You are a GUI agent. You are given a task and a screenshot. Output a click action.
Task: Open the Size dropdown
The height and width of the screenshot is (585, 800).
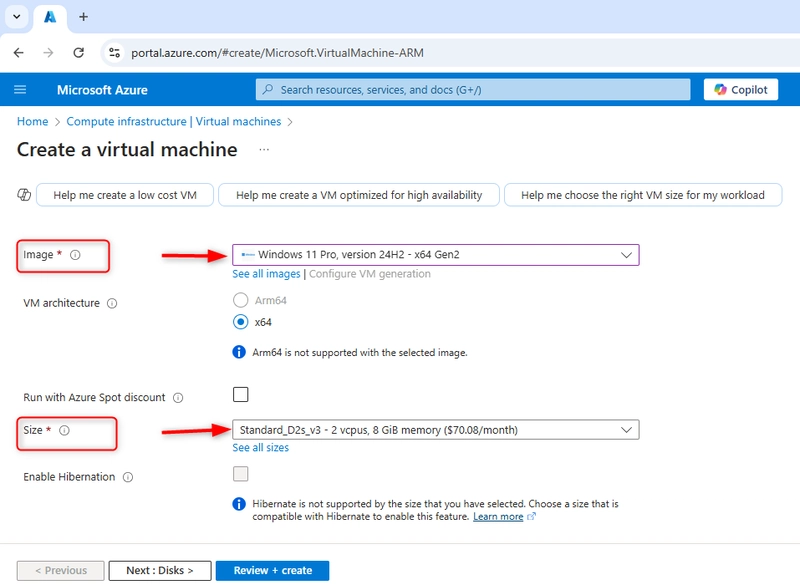click(x=435, y=430)
